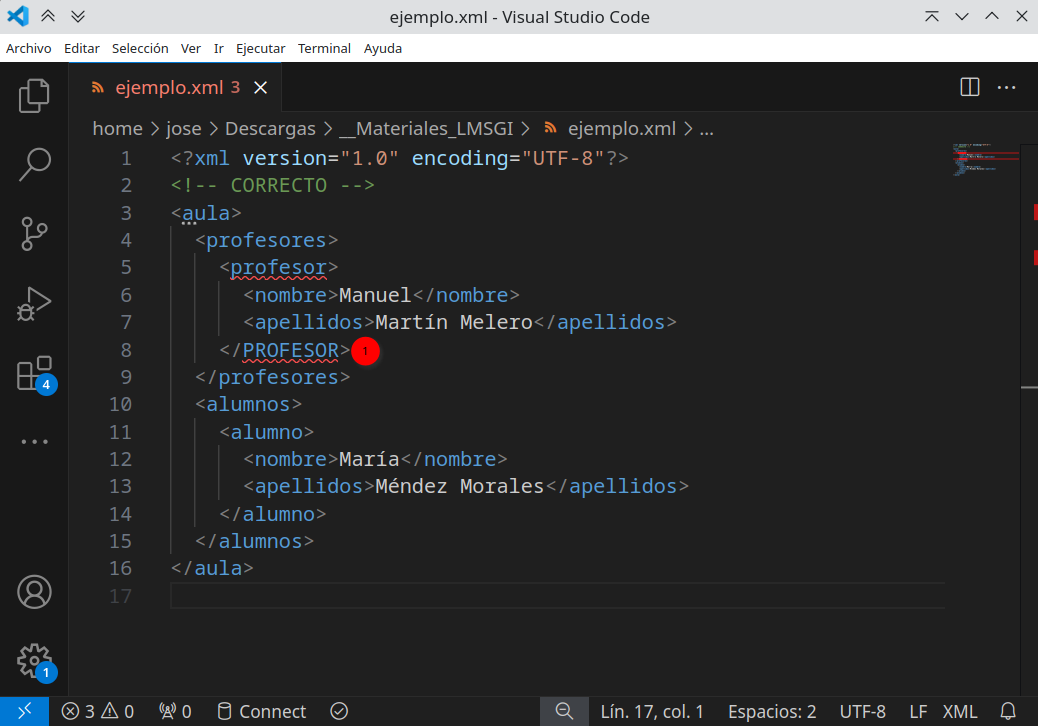The width and height of the screenshot is (1038, 726).
Task: Open the Run and Debug view
Action: (34, 304)
